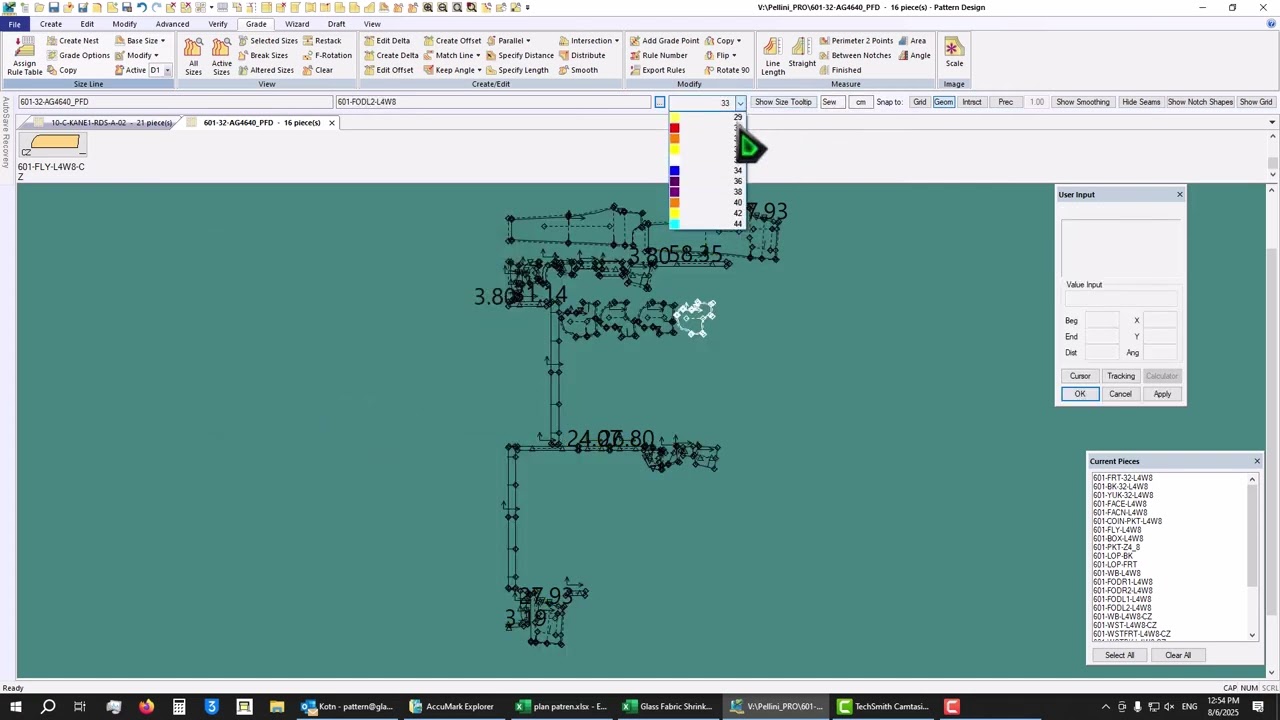Viewport: 1280px width, 720px height.
Task: Pick the purple swatch for size 38
Action: click(x=674, y=192)
